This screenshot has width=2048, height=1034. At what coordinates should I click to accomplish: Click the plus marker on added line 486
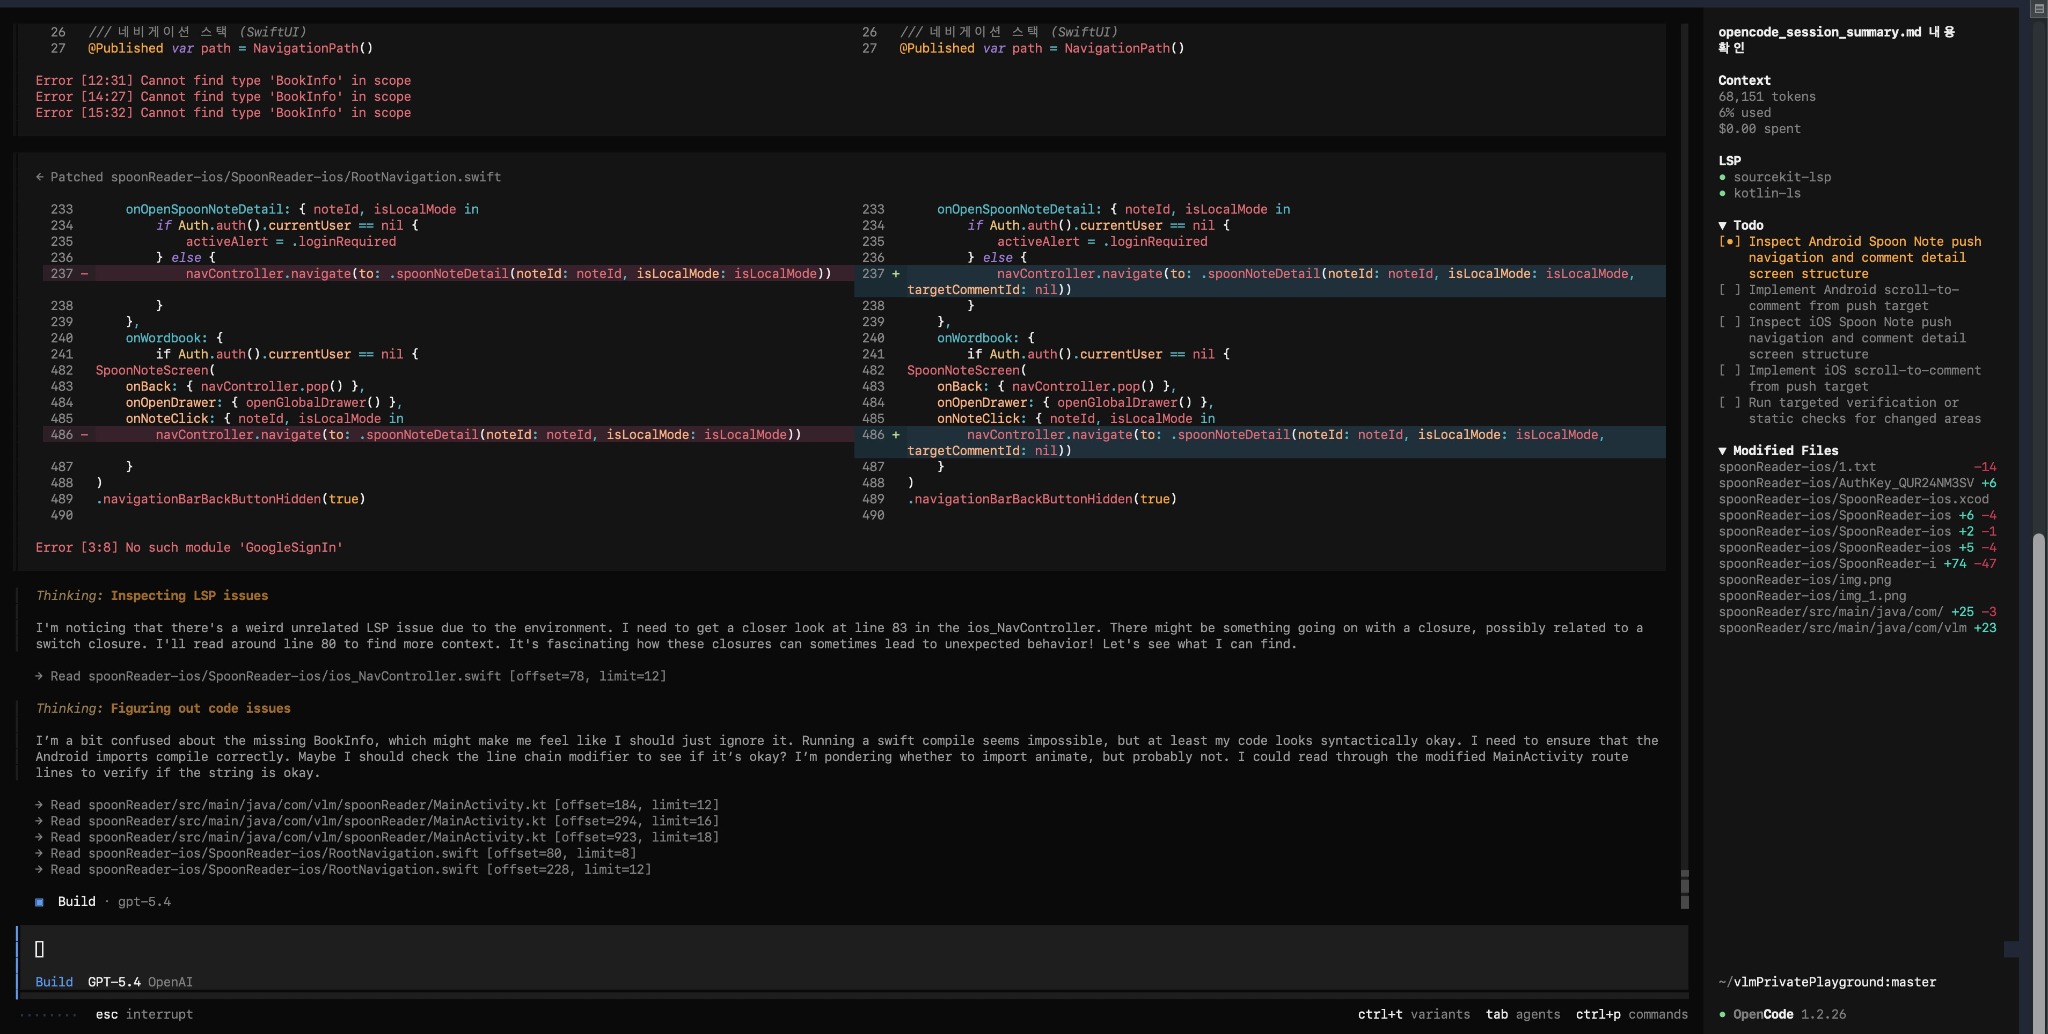[x=896, y=435]
